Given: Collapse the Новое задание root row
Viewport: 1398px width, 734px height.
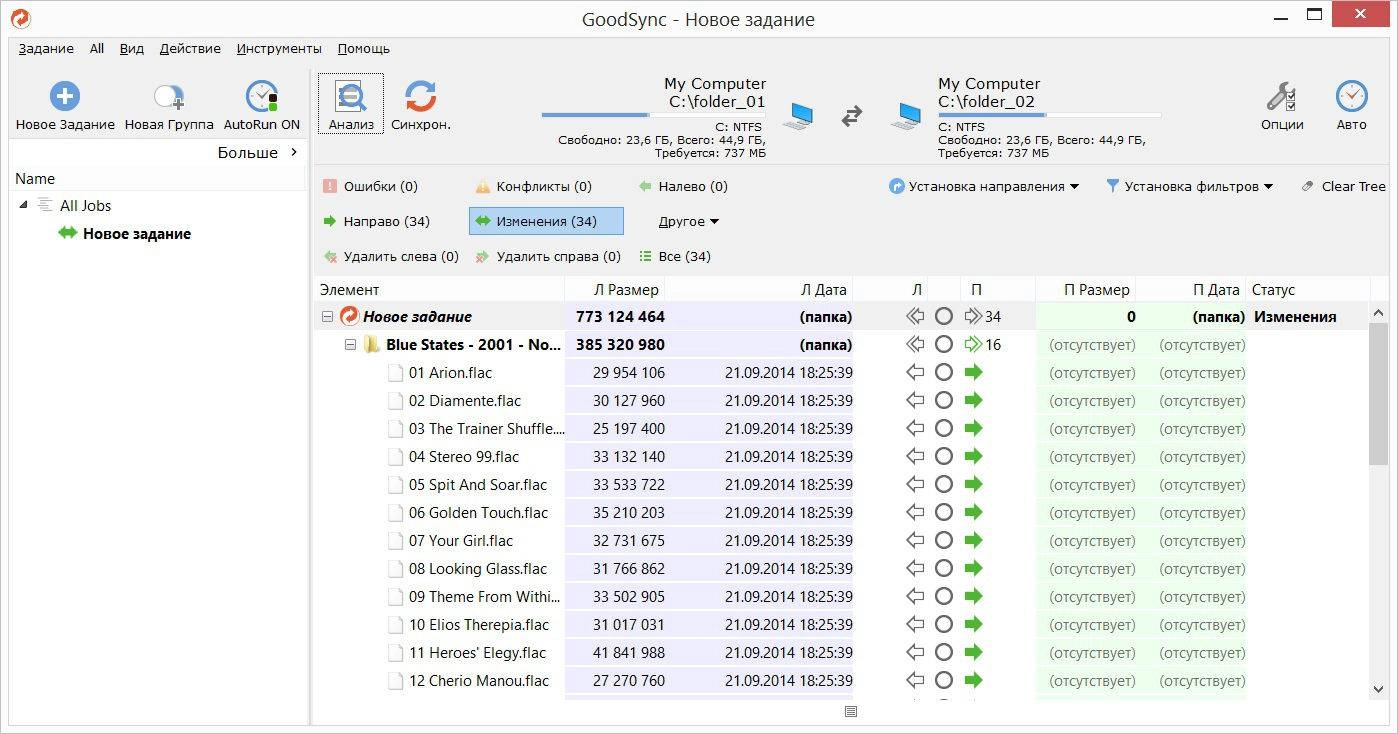Looking at the screenshot, I should pos(327,317).
